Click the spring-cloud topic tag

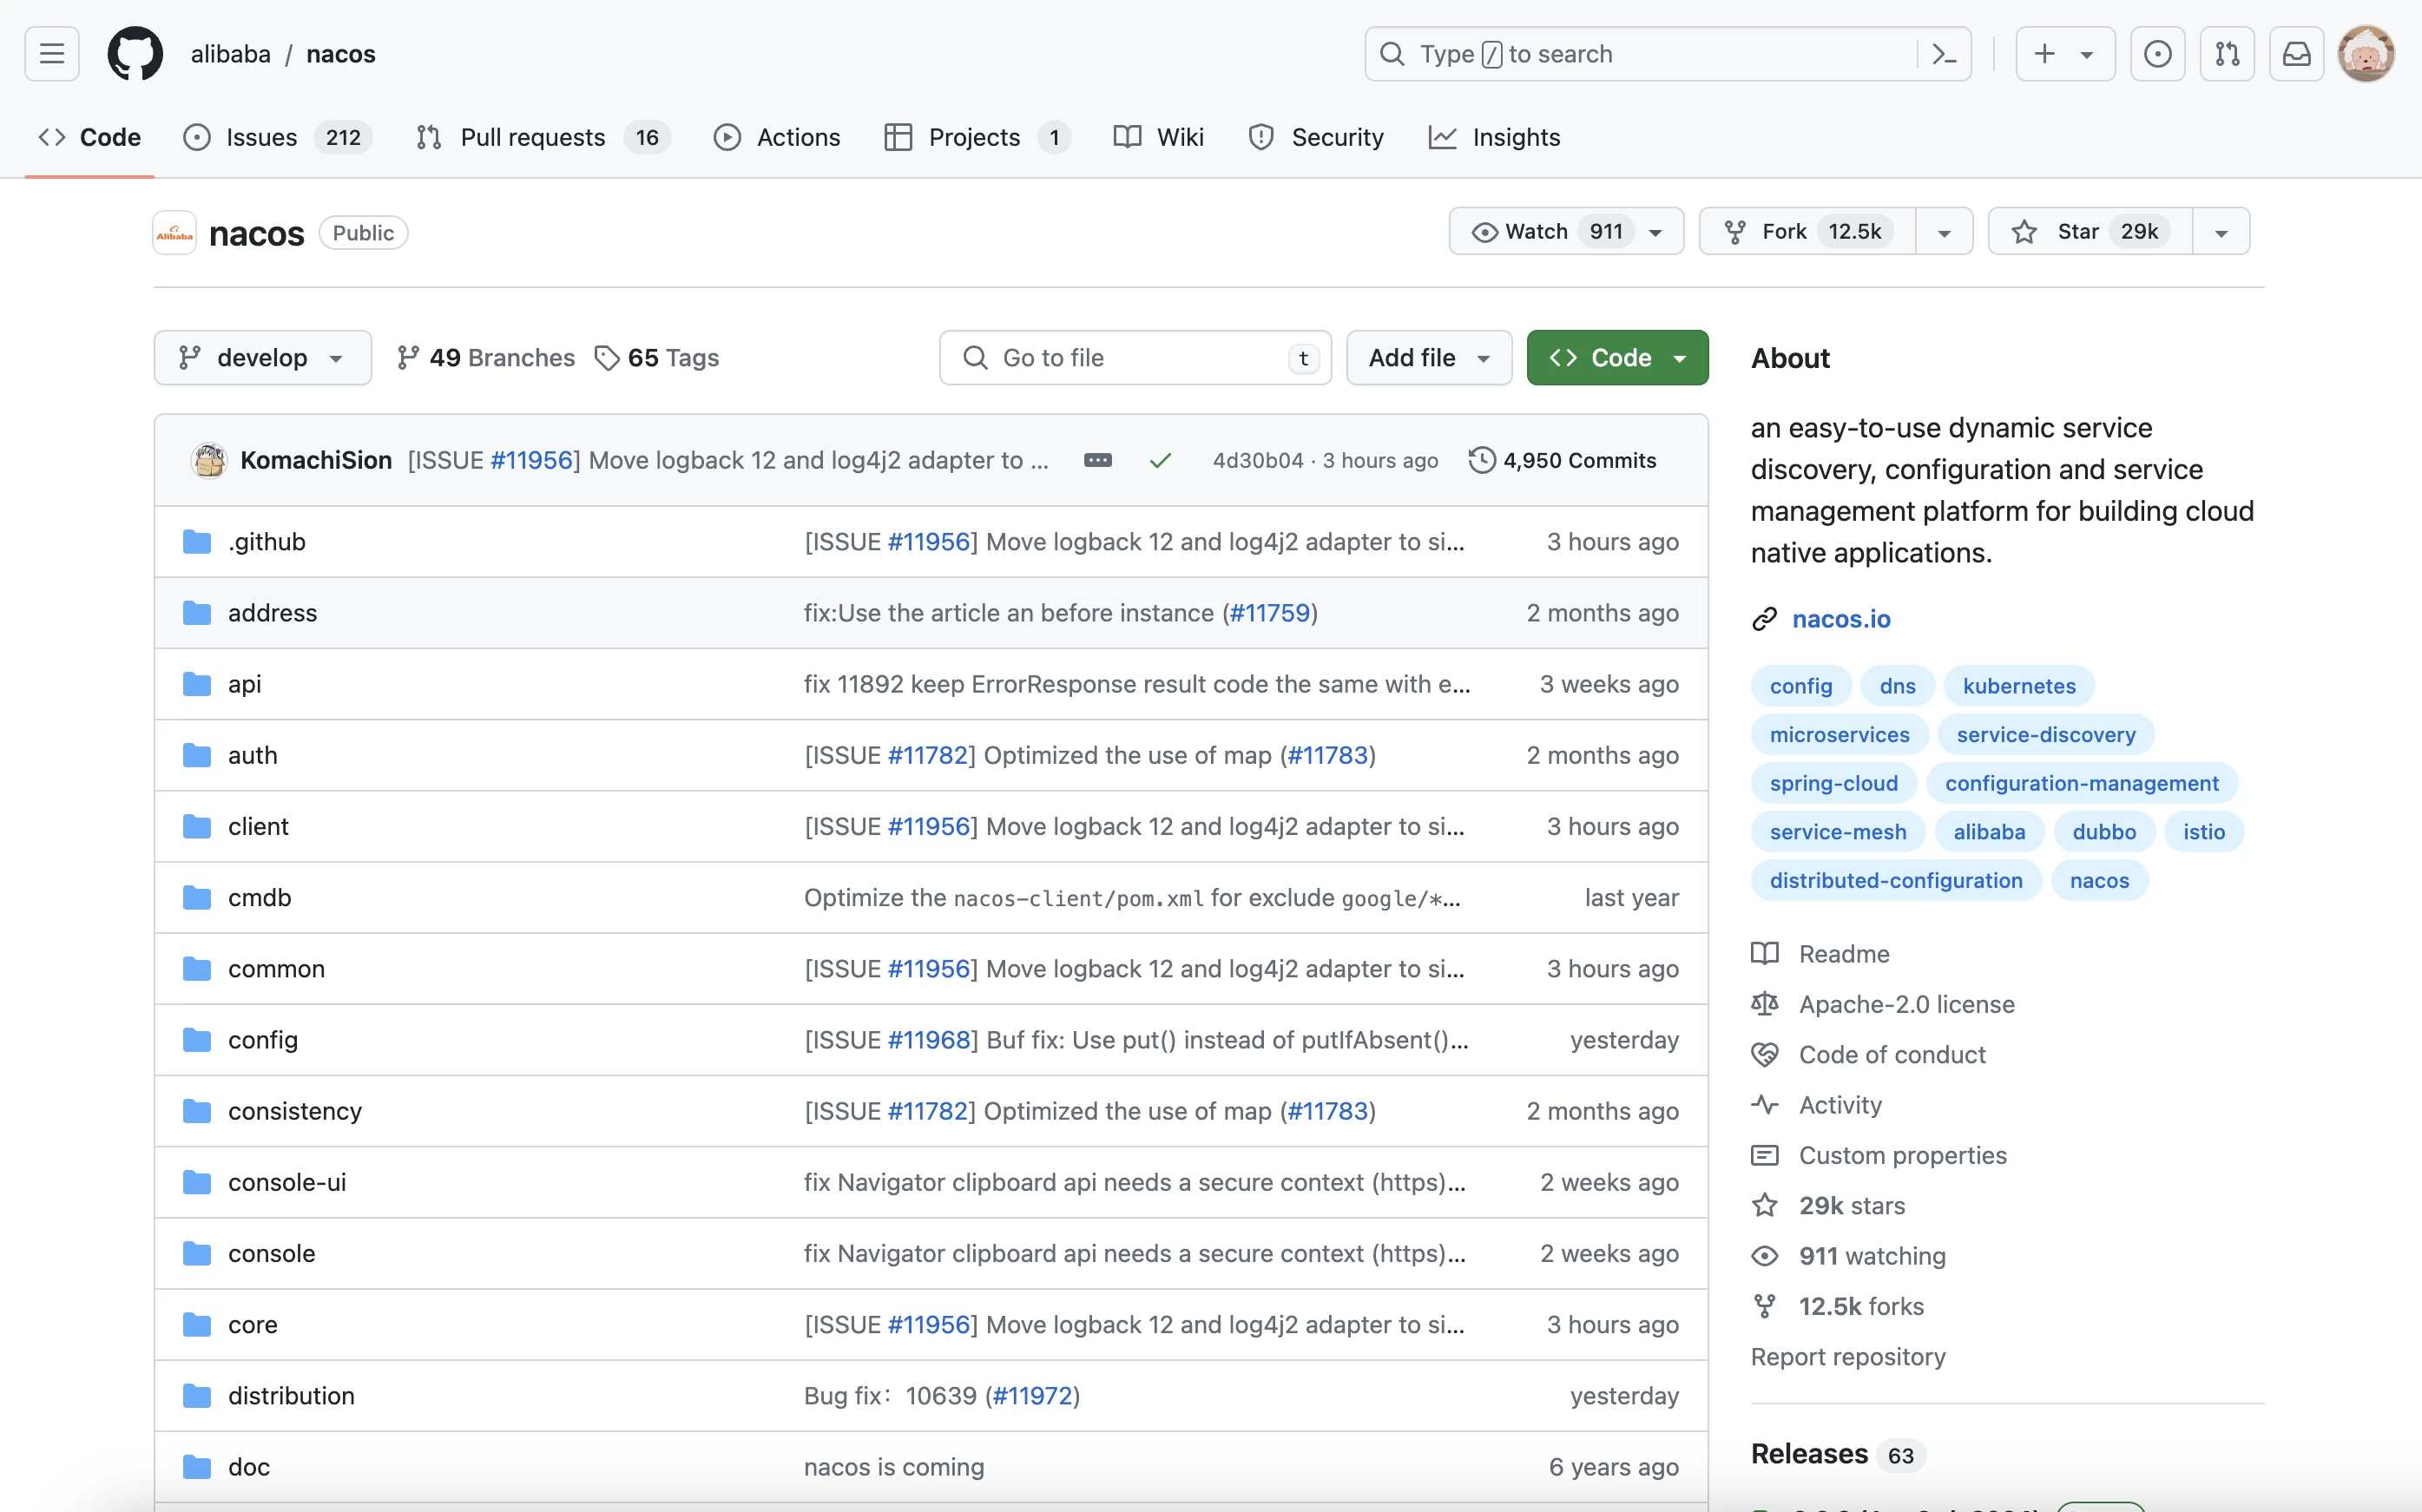(1833, 783)
